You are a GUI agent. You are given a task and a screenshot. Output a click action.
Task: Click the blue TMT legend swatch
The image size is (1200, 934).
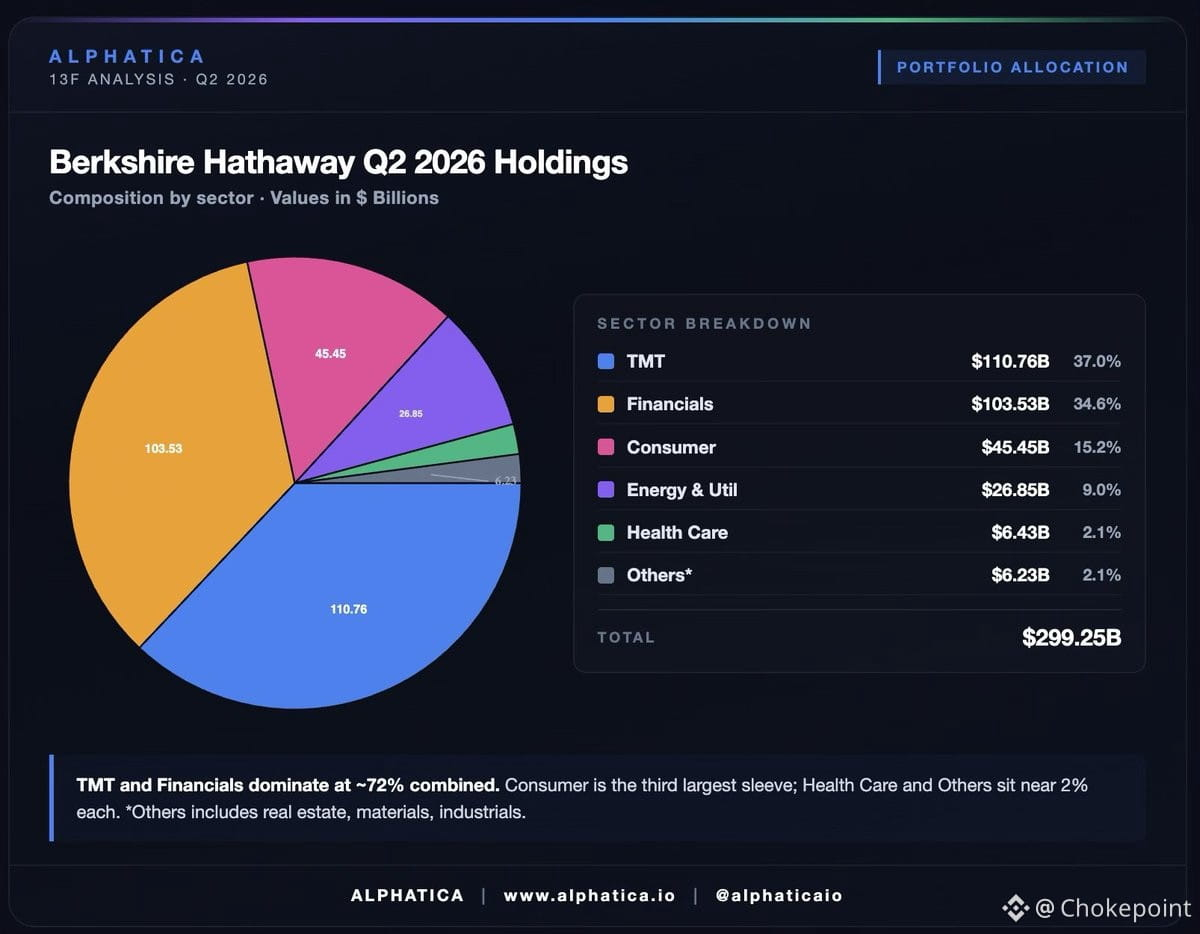[606, 362]
